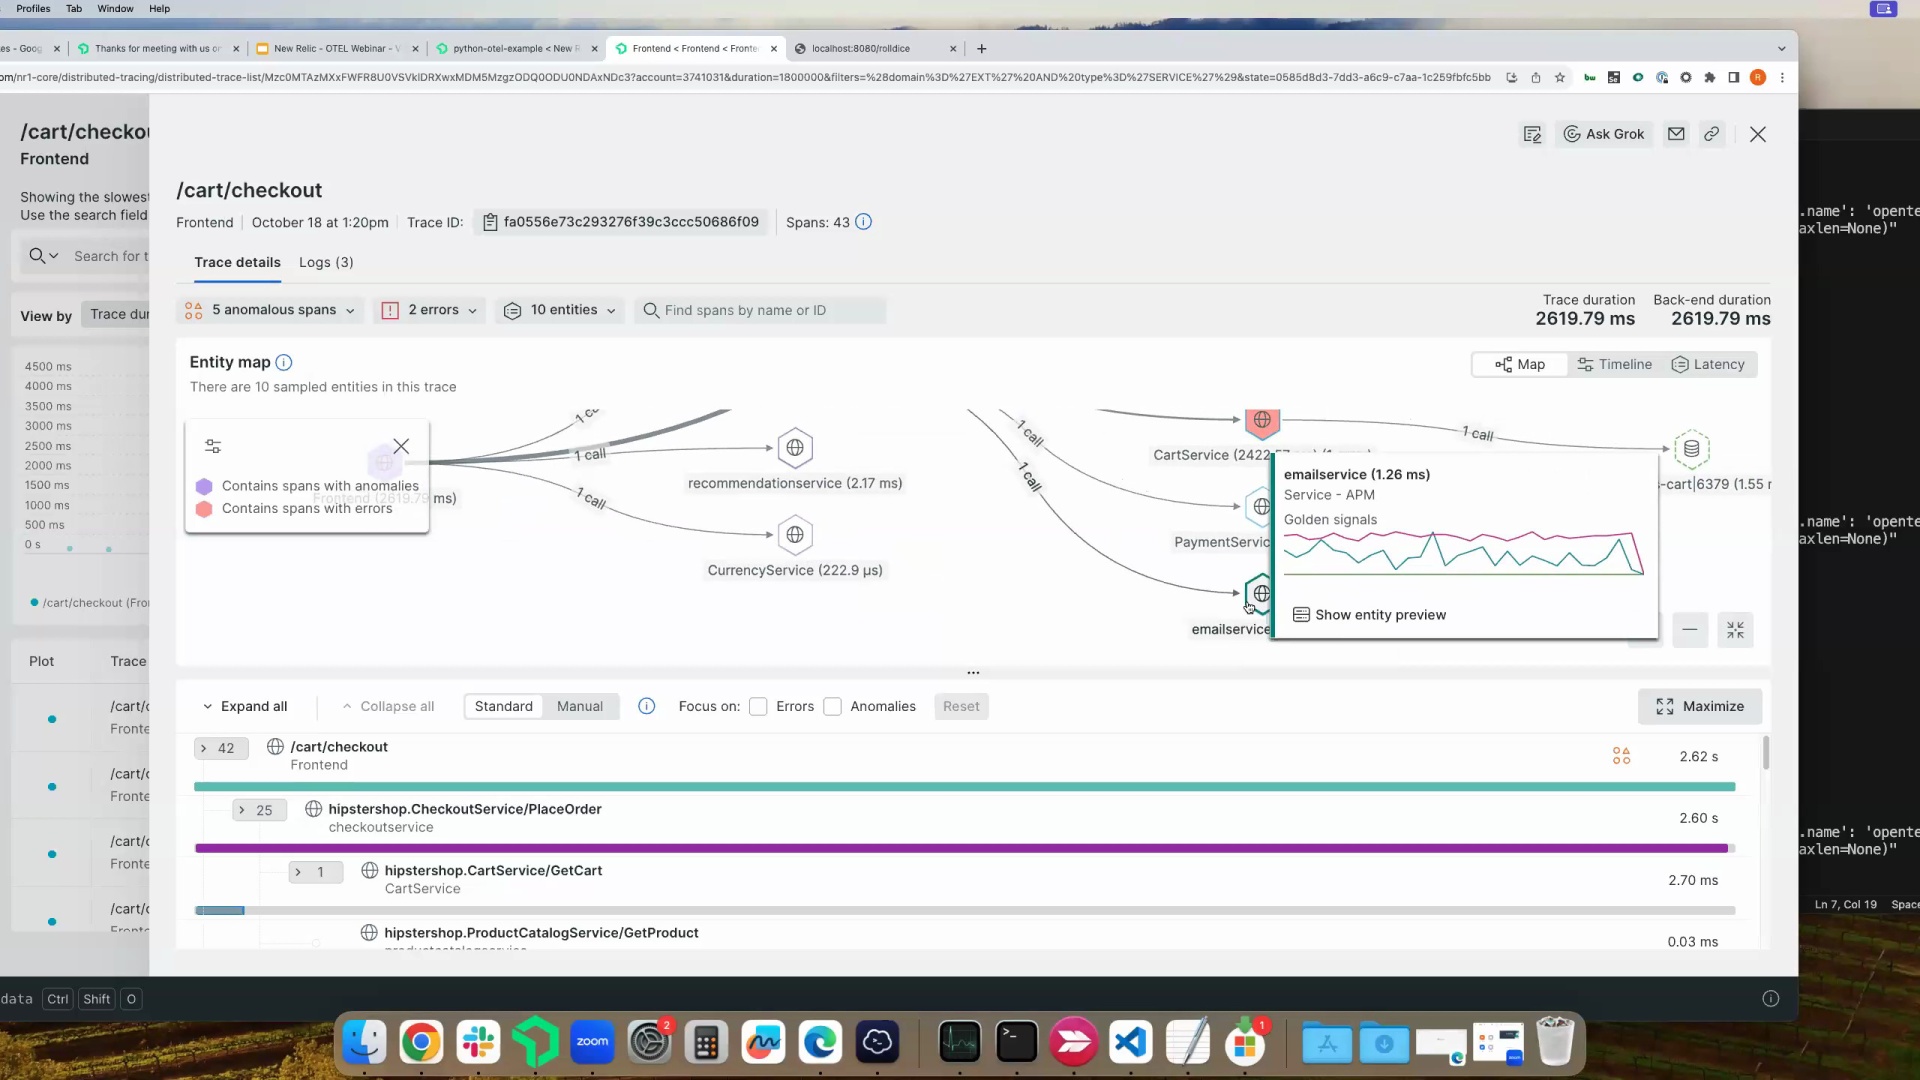This screenshot has height=1080, width=1920.
Task: Copy the Trace ID using clipboard icon
Action: pos(490,222)
